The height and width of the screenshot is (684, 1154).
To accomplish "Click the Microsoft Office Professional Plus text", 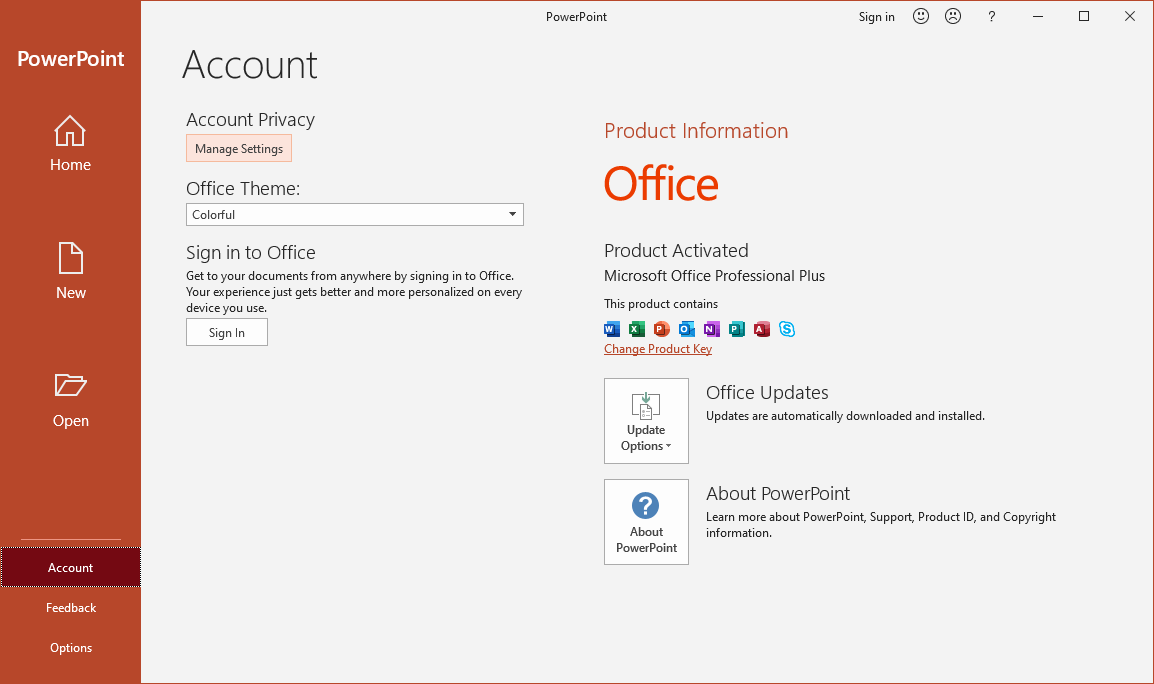I will click(x=714, y=276).
